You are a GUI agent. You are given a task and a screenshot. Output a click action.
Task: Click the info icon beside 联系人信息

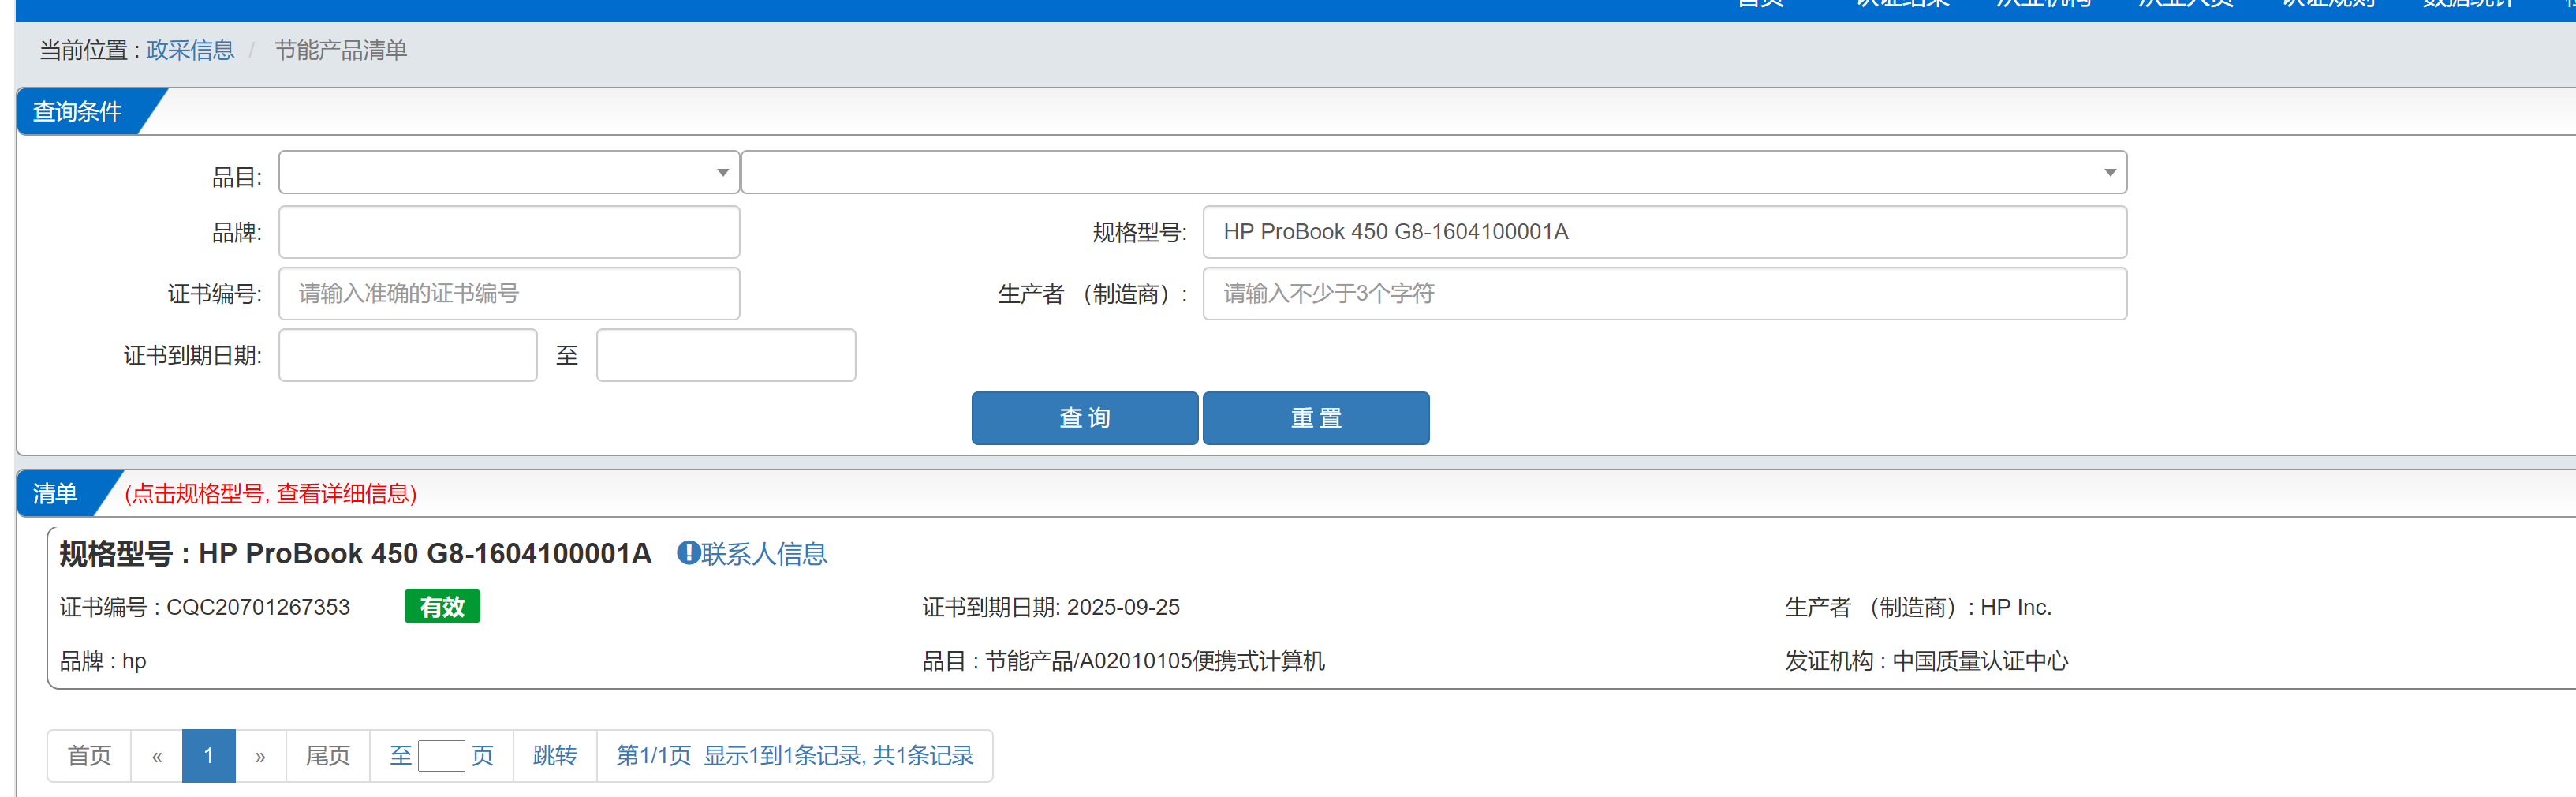coord(688,552)
